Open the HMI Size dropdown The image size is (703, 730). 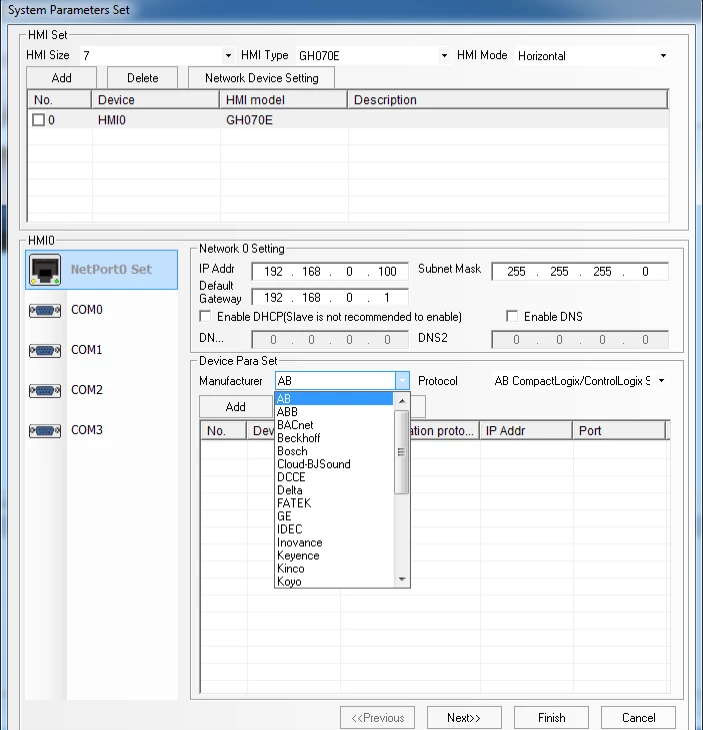(227, 56)
